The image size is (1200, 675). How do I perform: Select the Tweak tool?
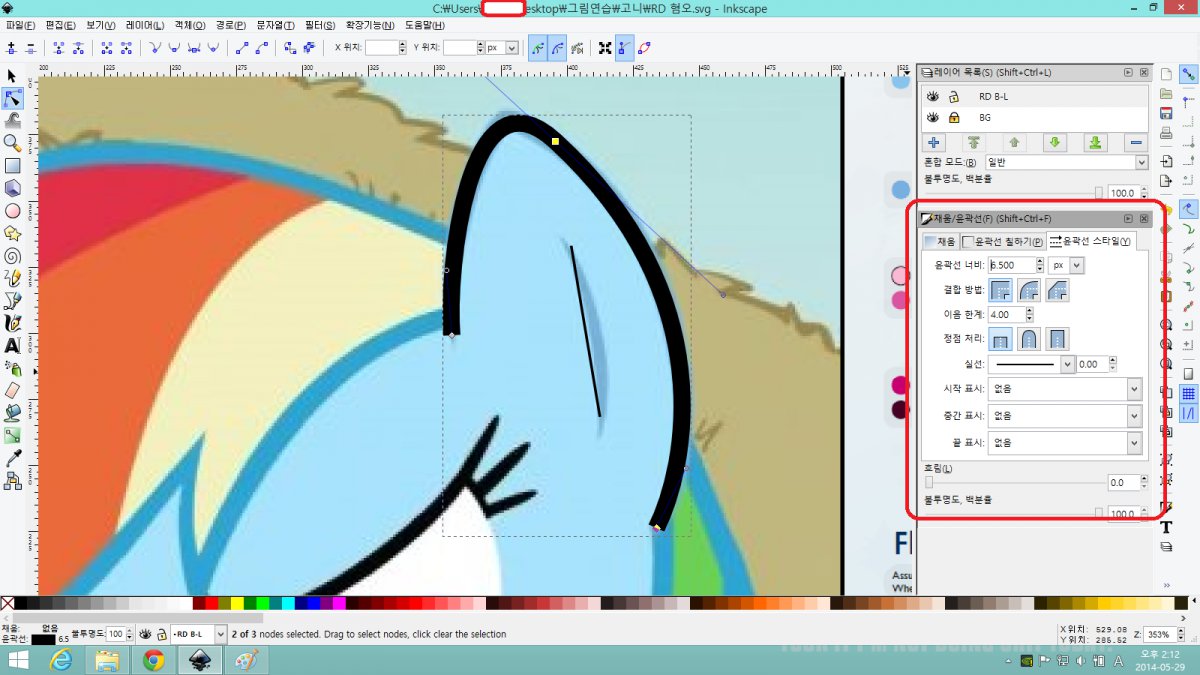(x=12, y=120)
